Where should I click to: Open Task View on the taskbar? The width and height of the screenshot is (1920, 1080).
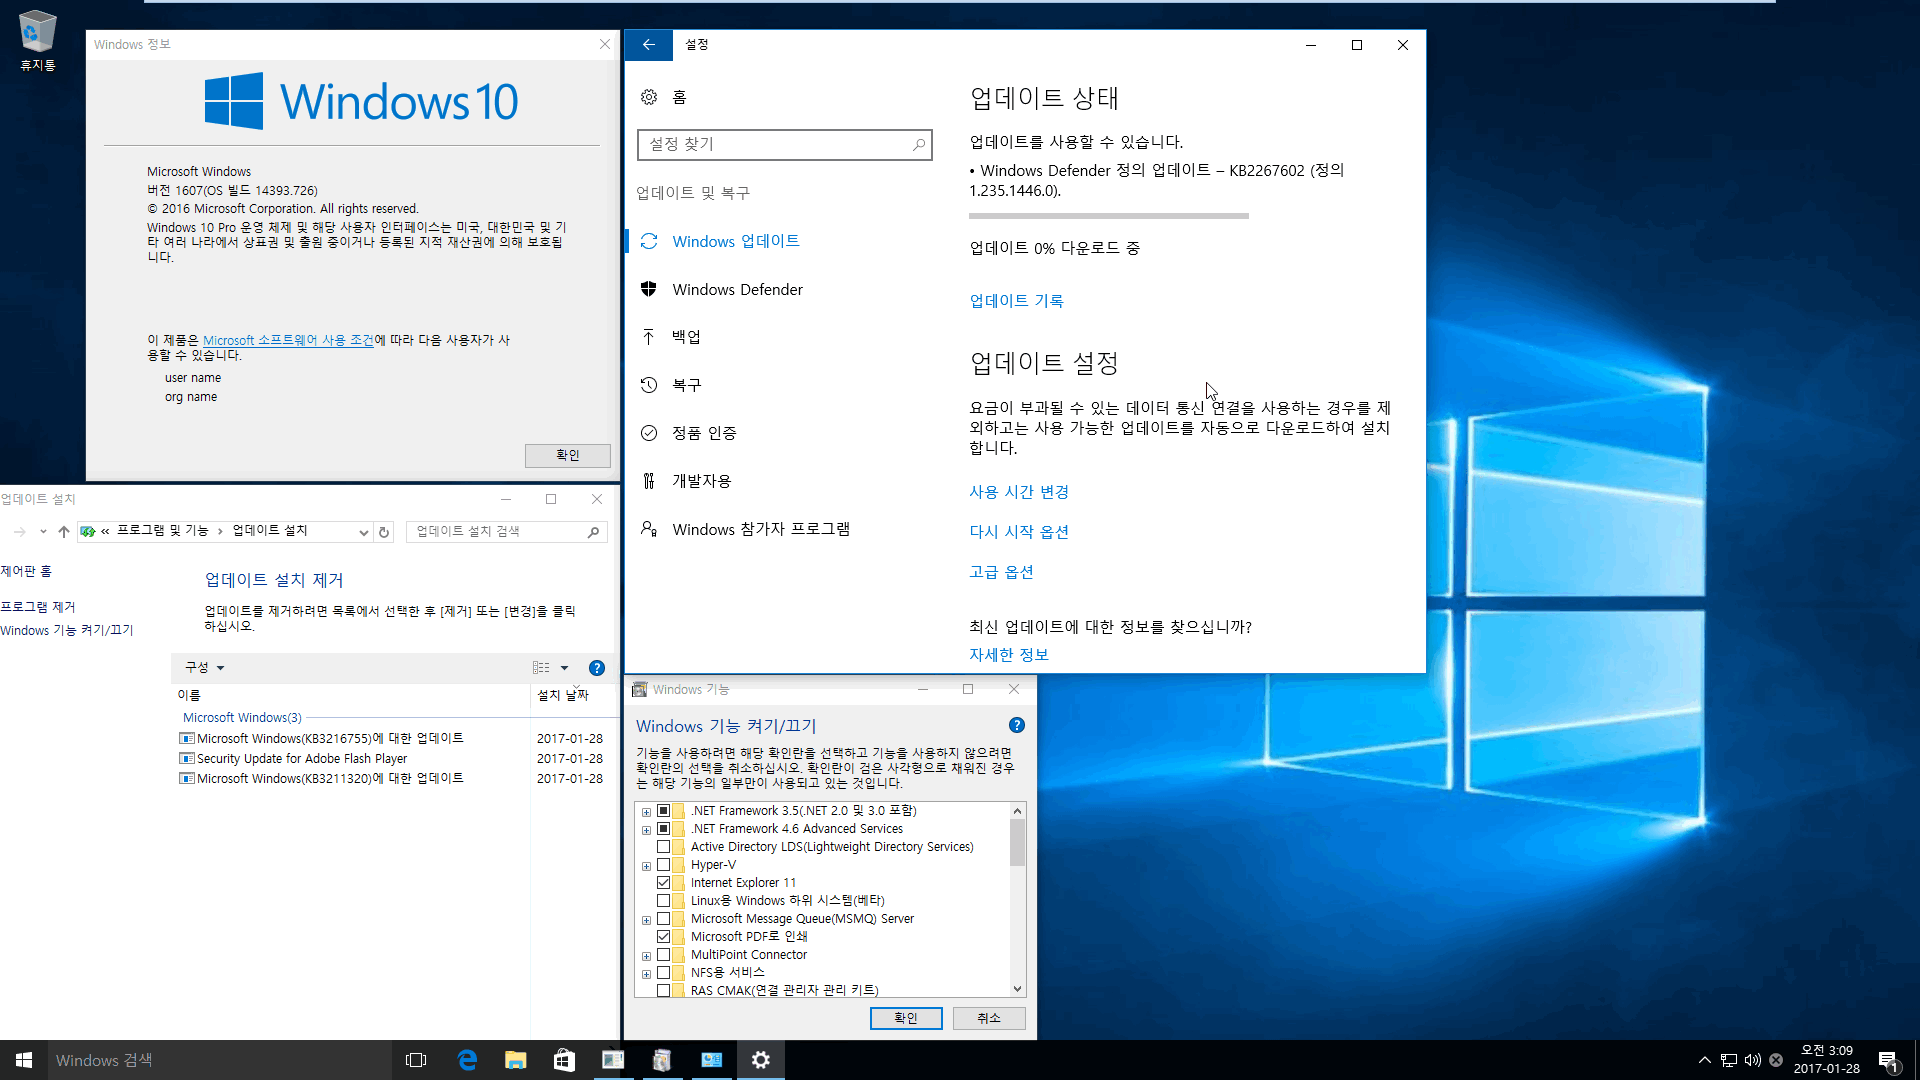(416, 1060)
